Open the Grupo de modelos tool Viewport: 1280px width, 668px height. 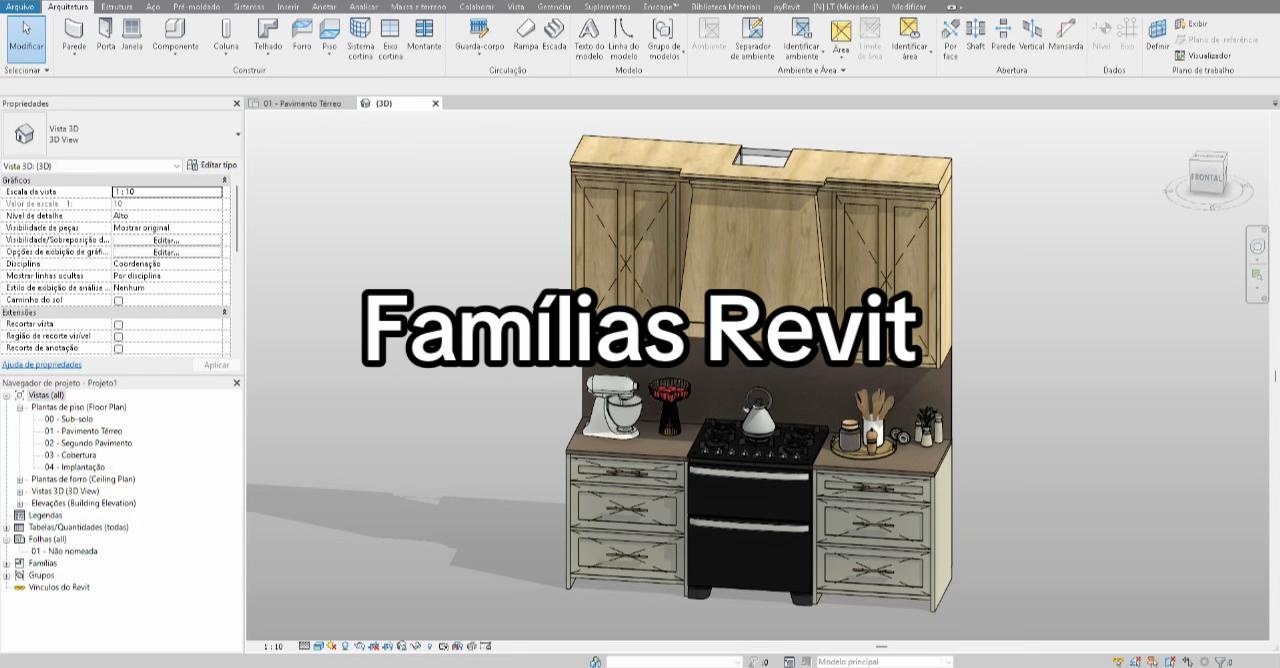pyautogui.click(x=664, y=39)
